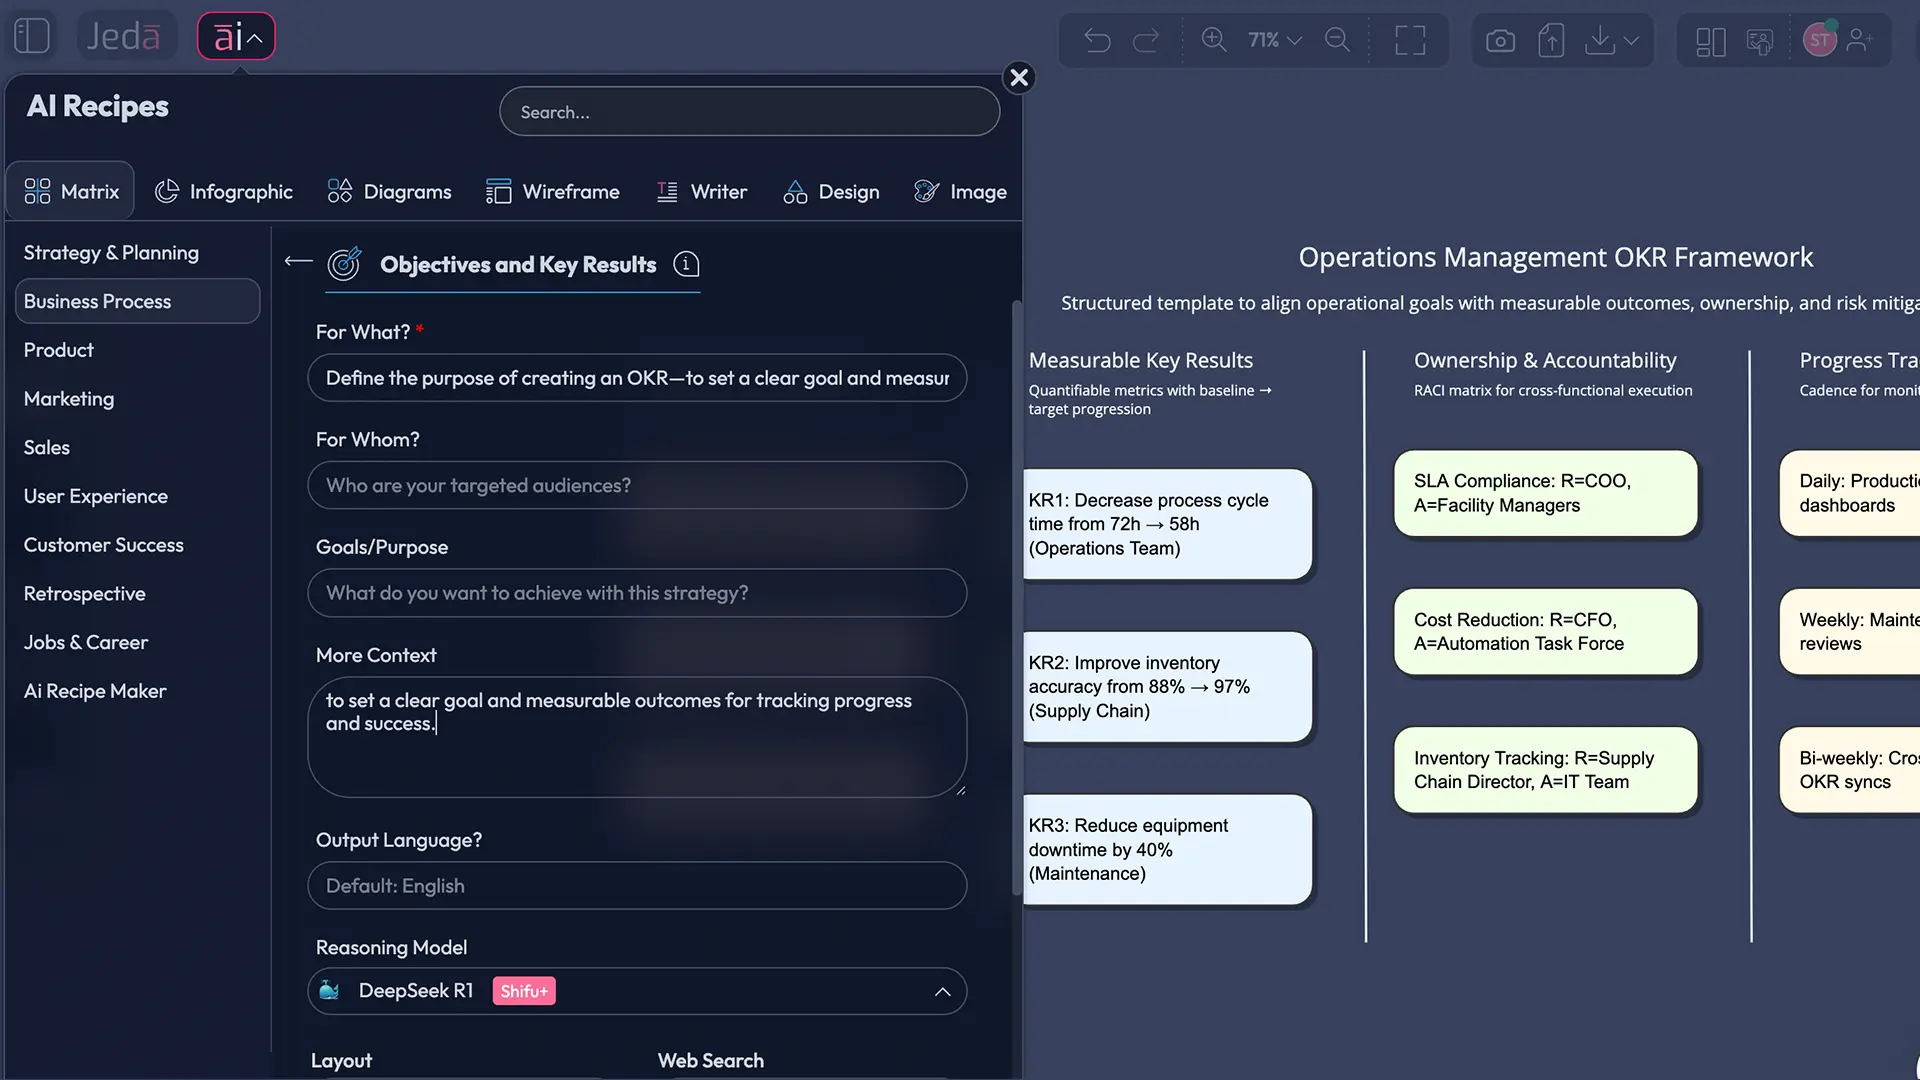Undo the last action
This screenshot has width=1920, height=1080.
click(1097, 40)
